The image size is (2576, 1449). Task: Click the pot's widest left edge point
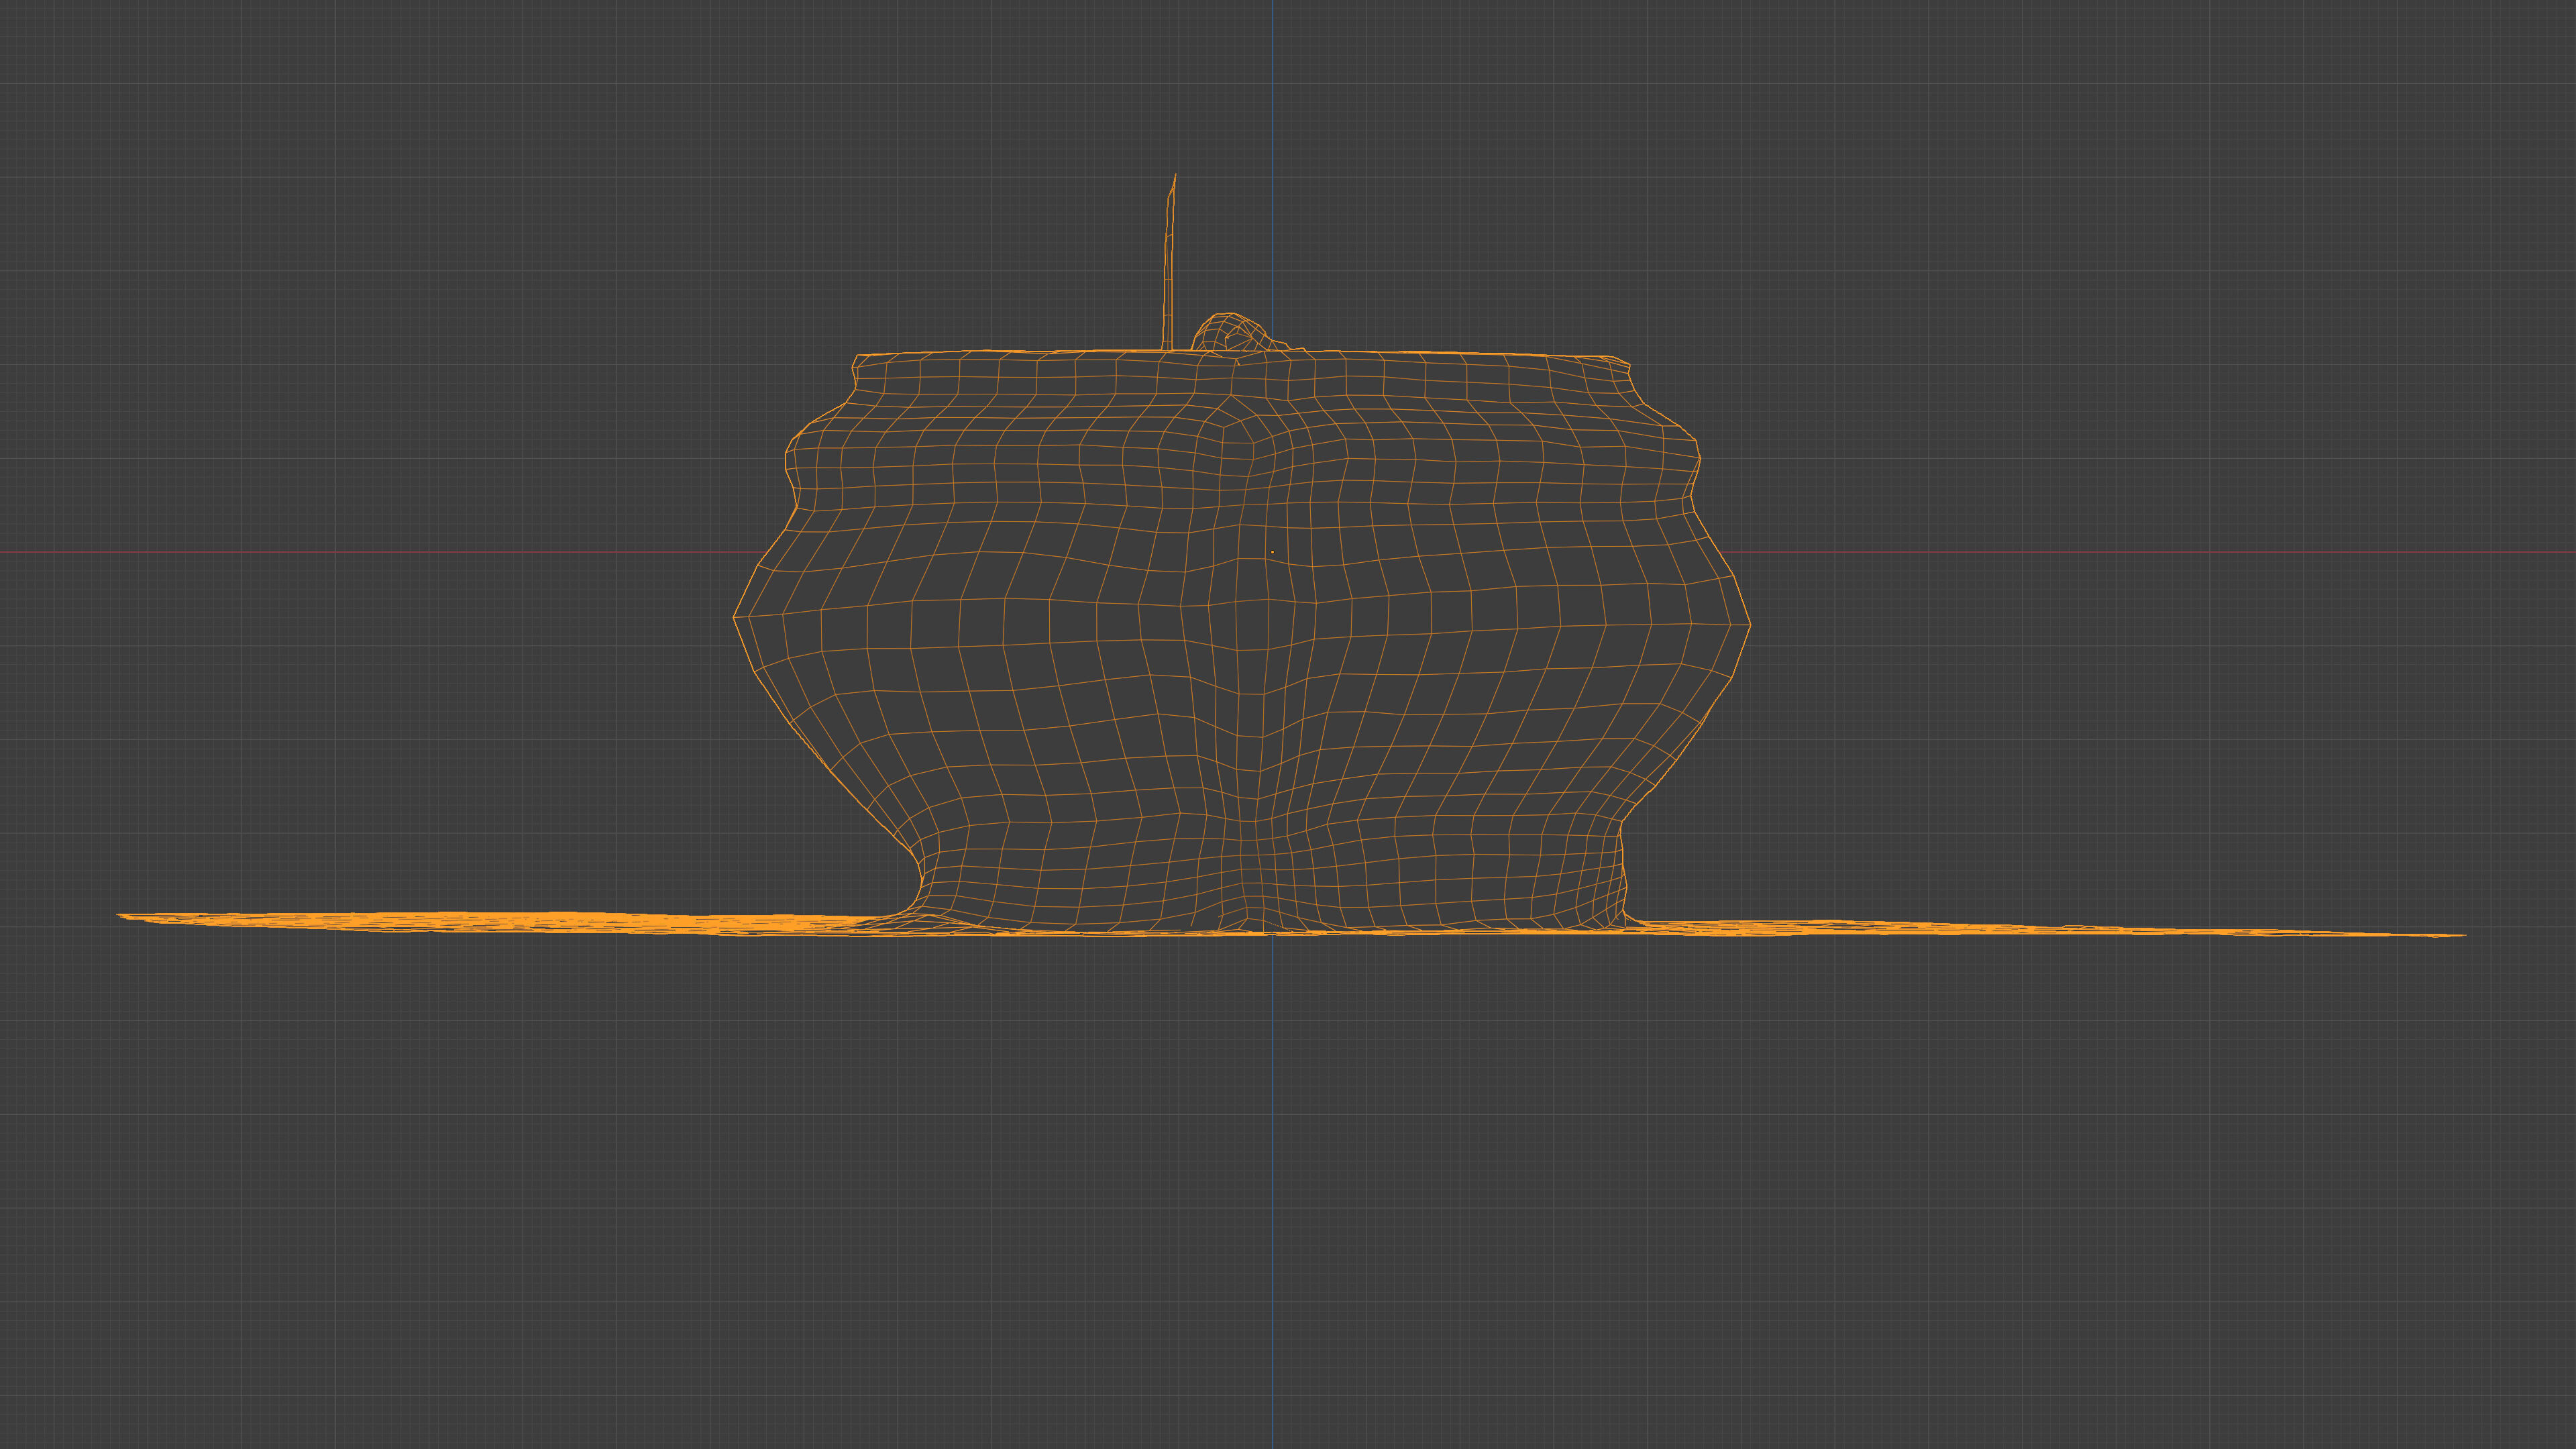click(735, 617)
